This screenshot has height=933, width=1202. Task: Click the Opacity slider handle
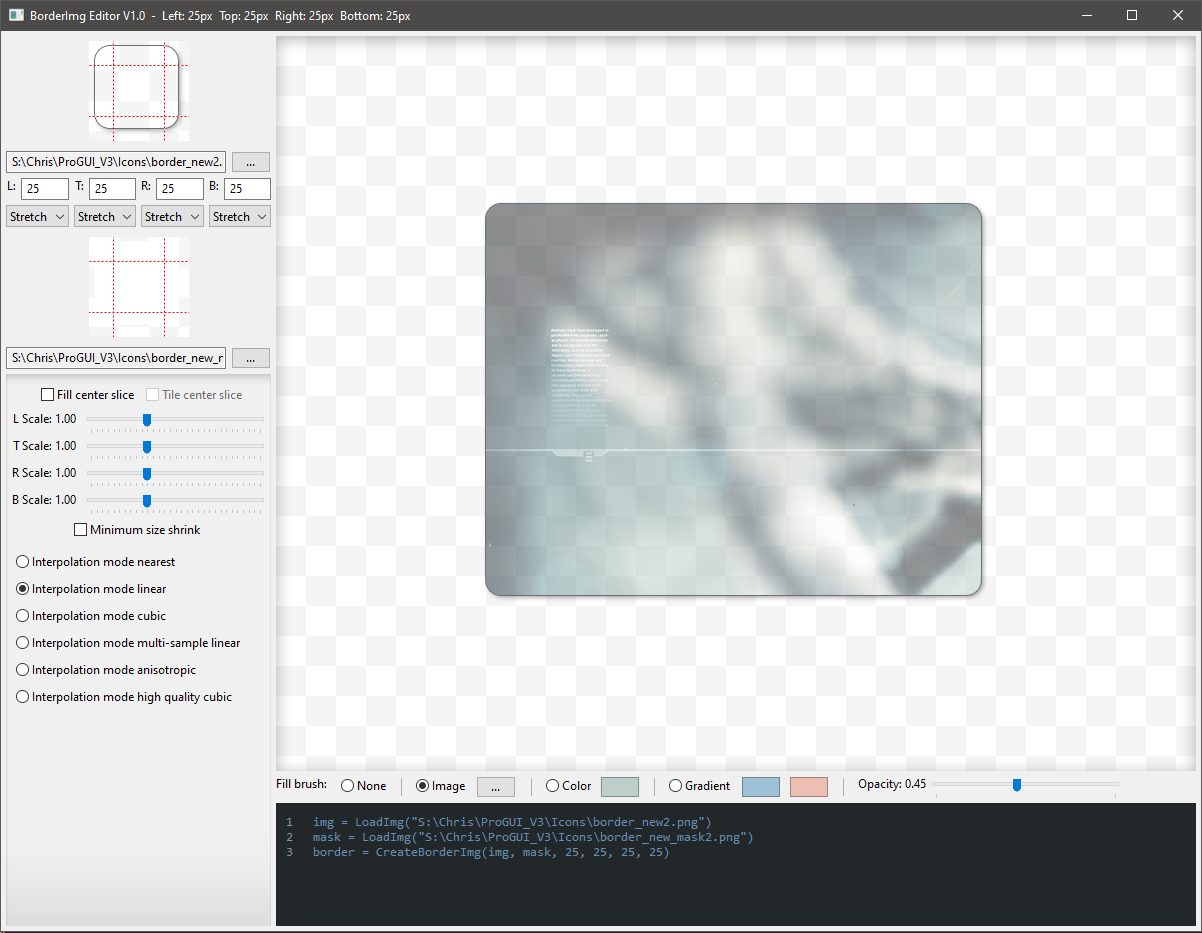click(x=1017, y=785)
